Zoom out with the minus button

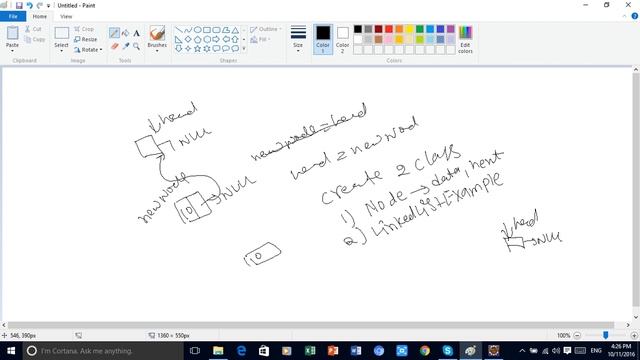pyautogui.click(x=577, y=336)
